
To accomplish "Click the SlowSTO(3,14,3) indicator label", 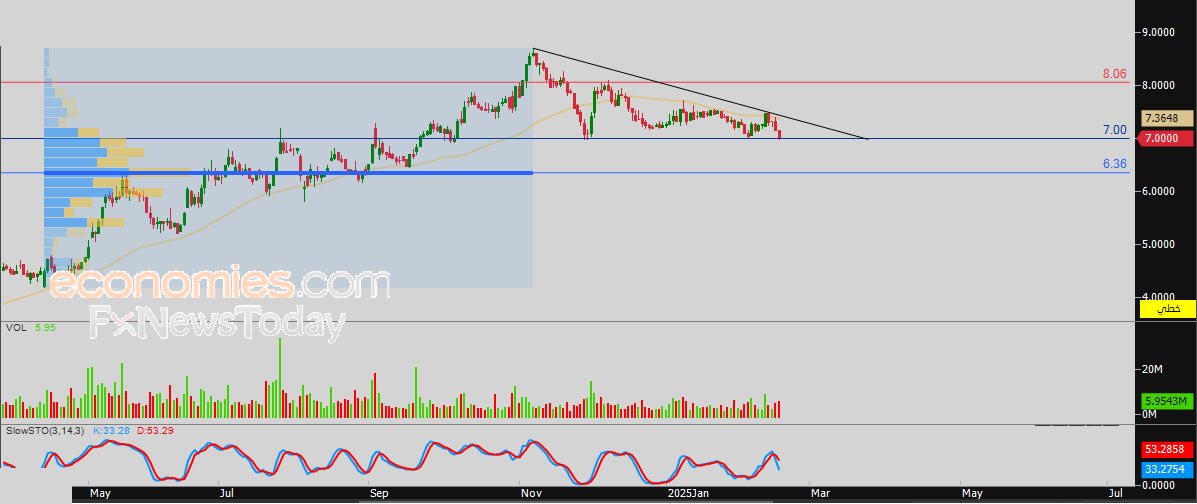I will point(45,431).
